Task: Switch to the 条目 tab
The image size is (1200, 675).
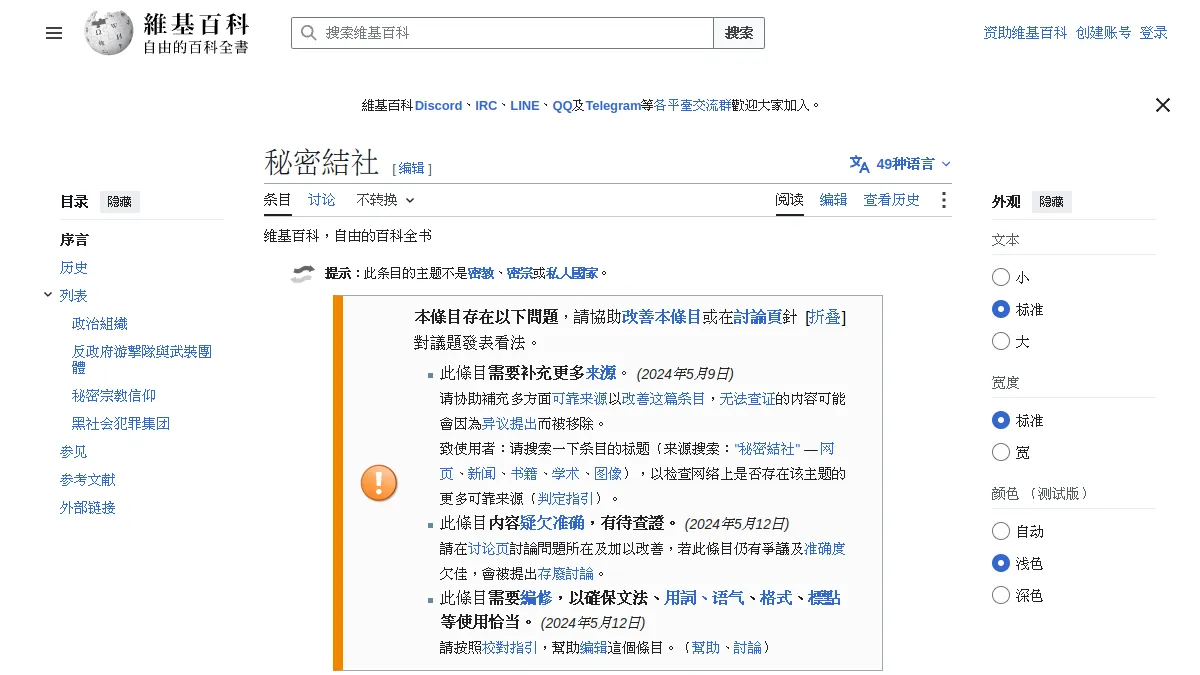Action: click(278, 200)
